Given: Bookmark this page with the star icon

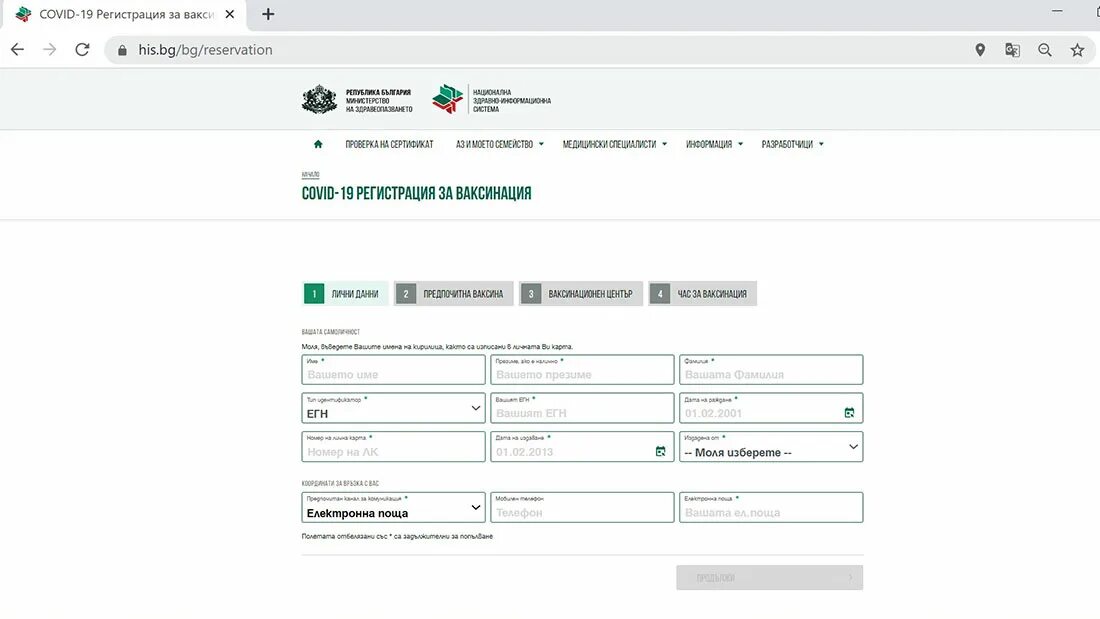Looking at the screenshot, I should (x=1078, y=50).
